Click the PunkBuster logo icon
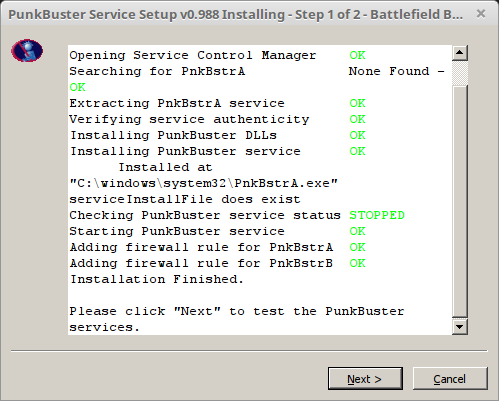499x401 pixels. pos(27,51)
